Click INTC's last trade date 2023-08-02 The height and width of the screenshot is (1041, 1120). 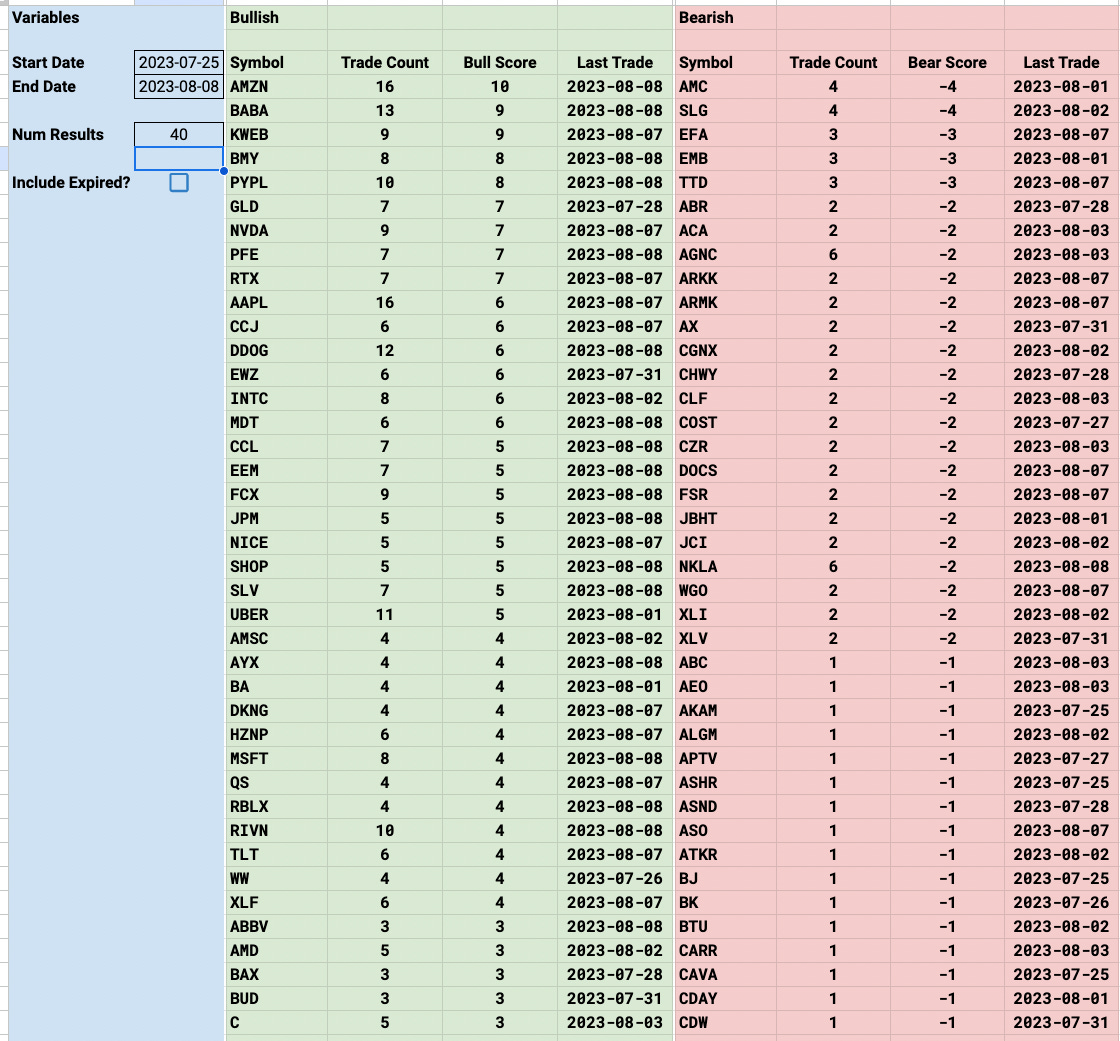(615, 399)
